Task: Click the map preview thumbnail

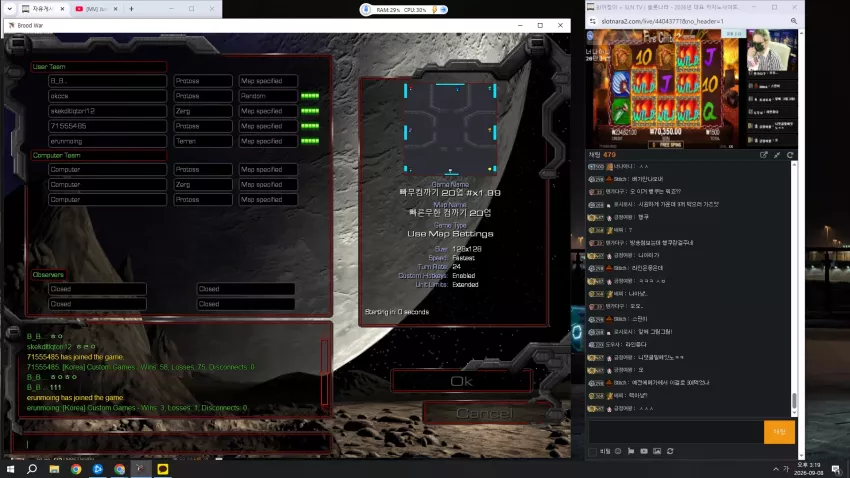Action: click(x=450, y=128)
